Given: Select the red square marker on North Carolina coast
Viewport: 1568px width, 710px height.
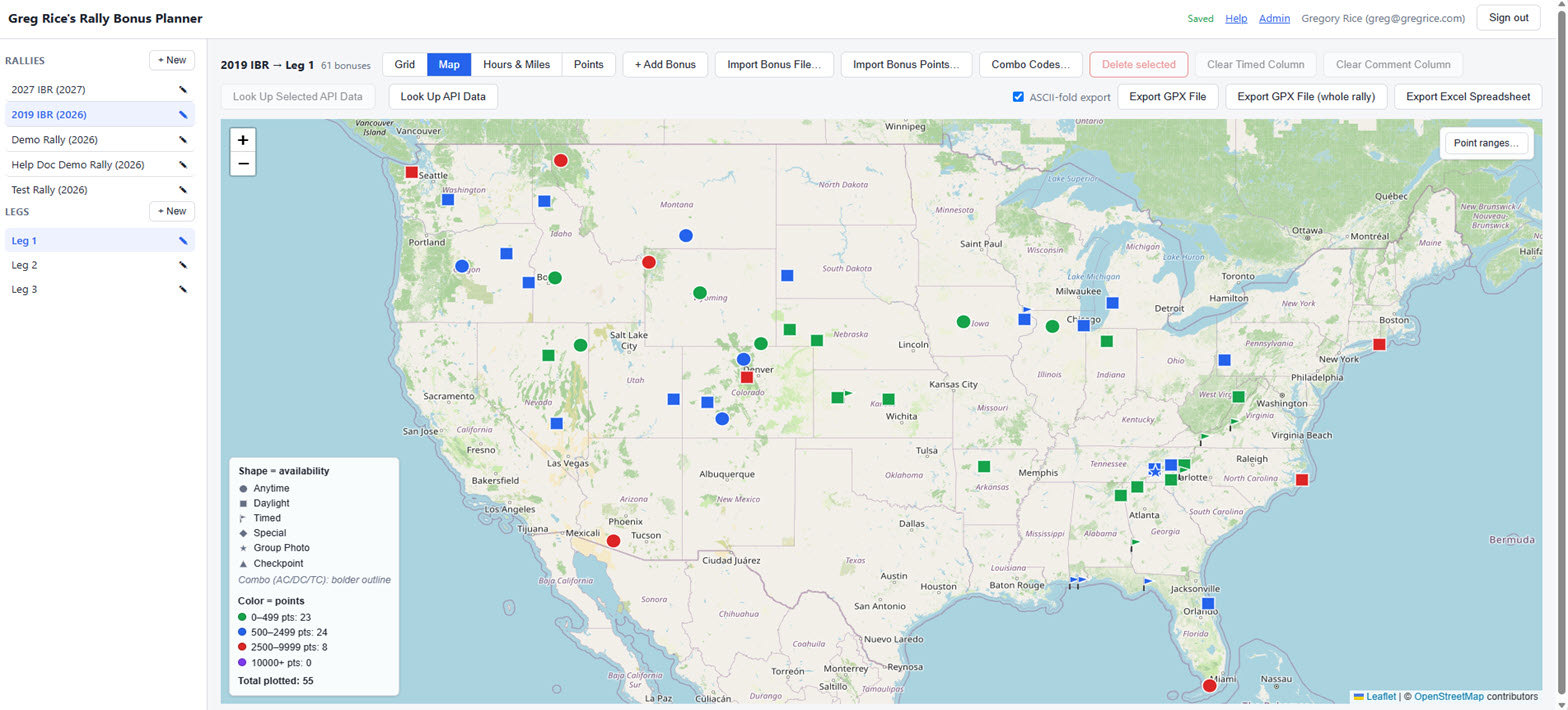Looking at the screenshot, I should [1301, 480].
